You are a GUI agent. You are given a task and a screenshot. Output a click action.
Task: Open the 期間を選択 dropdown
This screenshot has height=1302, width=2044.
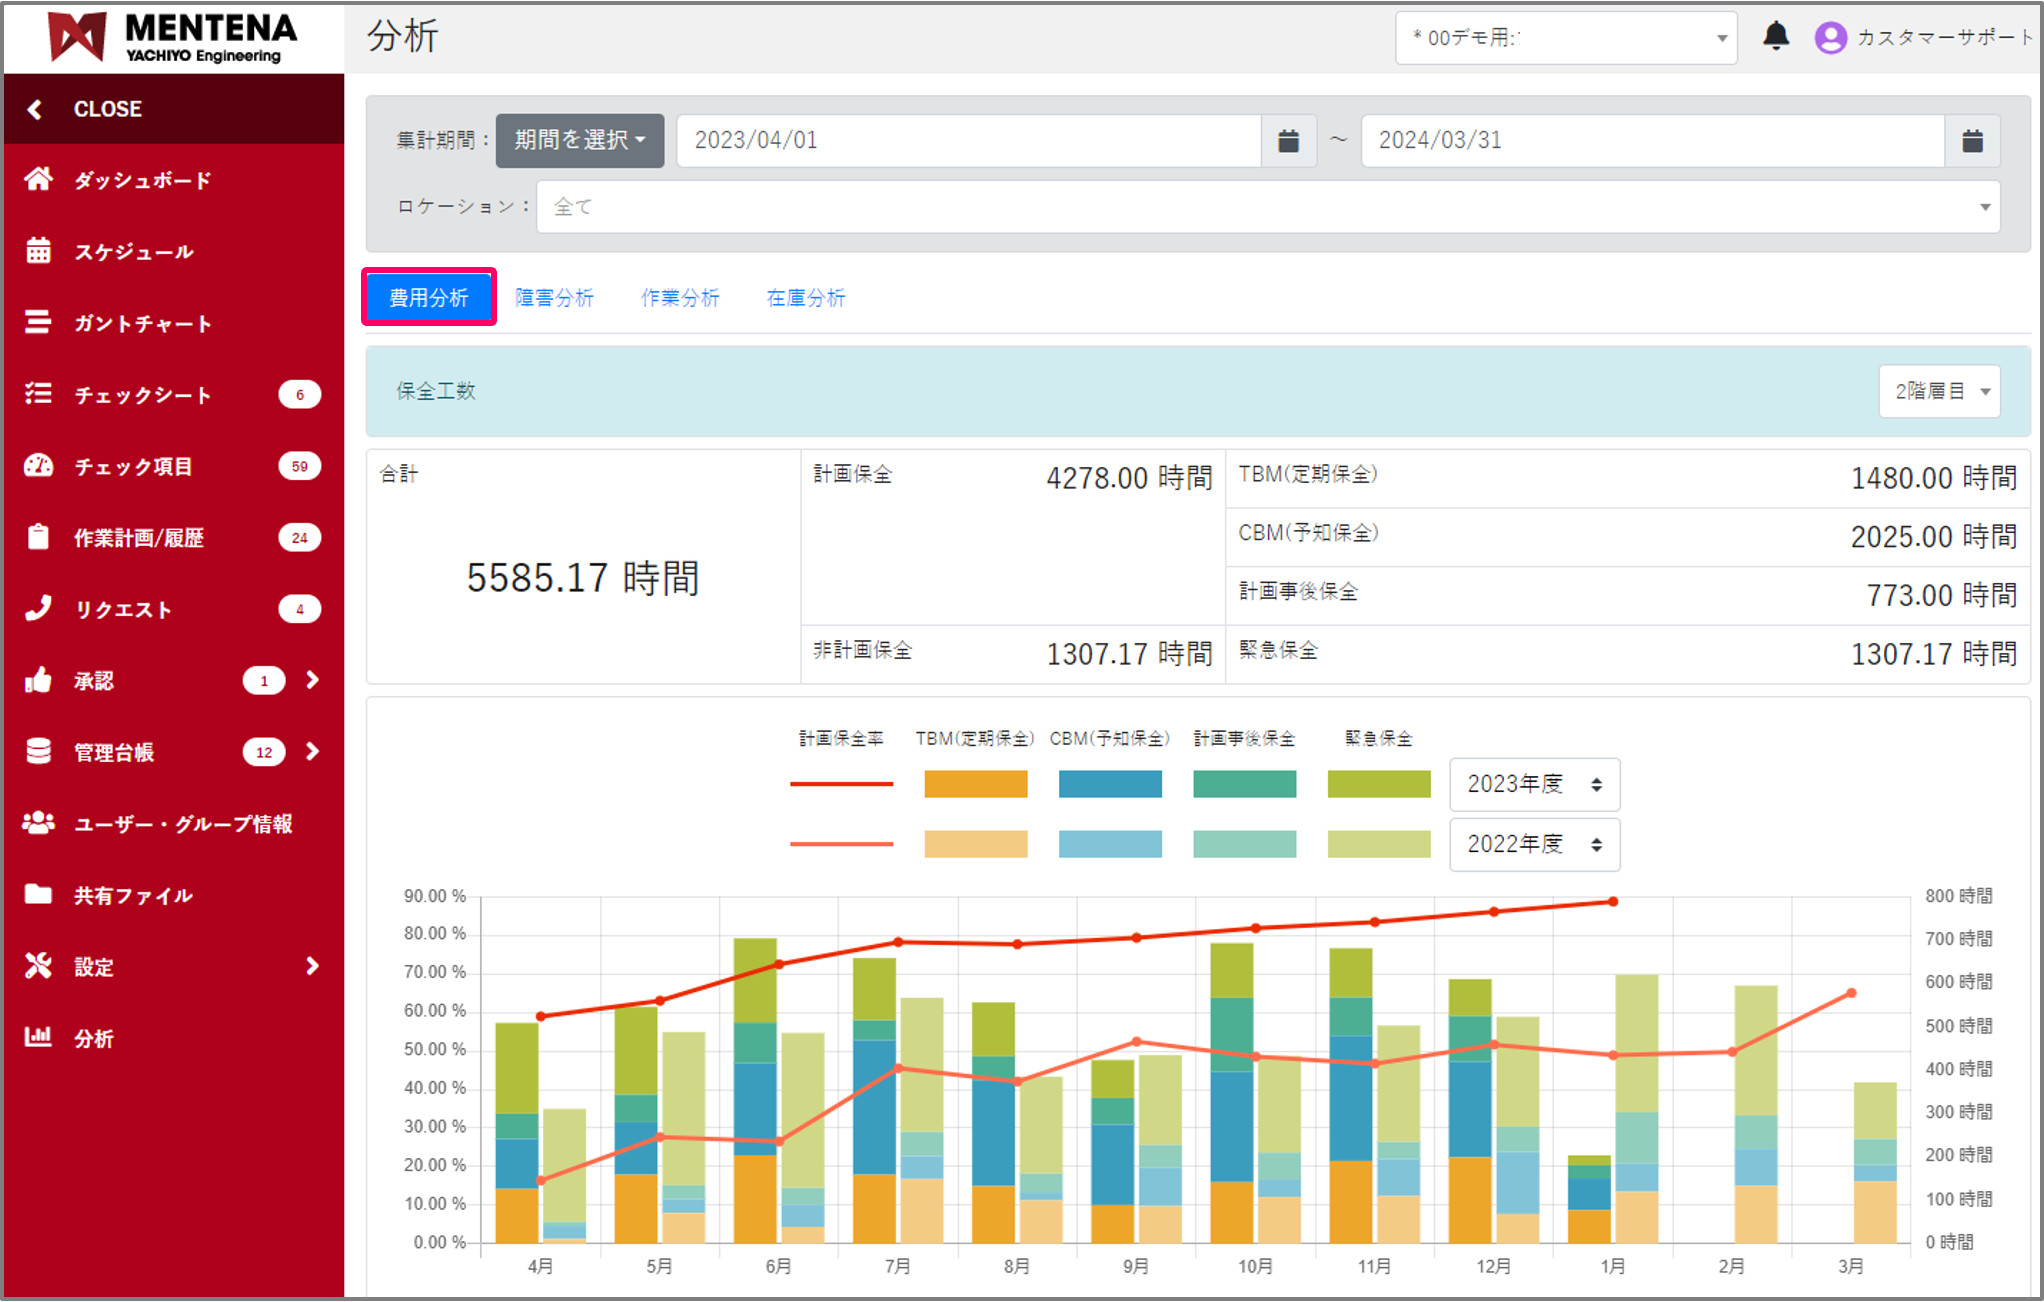point(580,141)
